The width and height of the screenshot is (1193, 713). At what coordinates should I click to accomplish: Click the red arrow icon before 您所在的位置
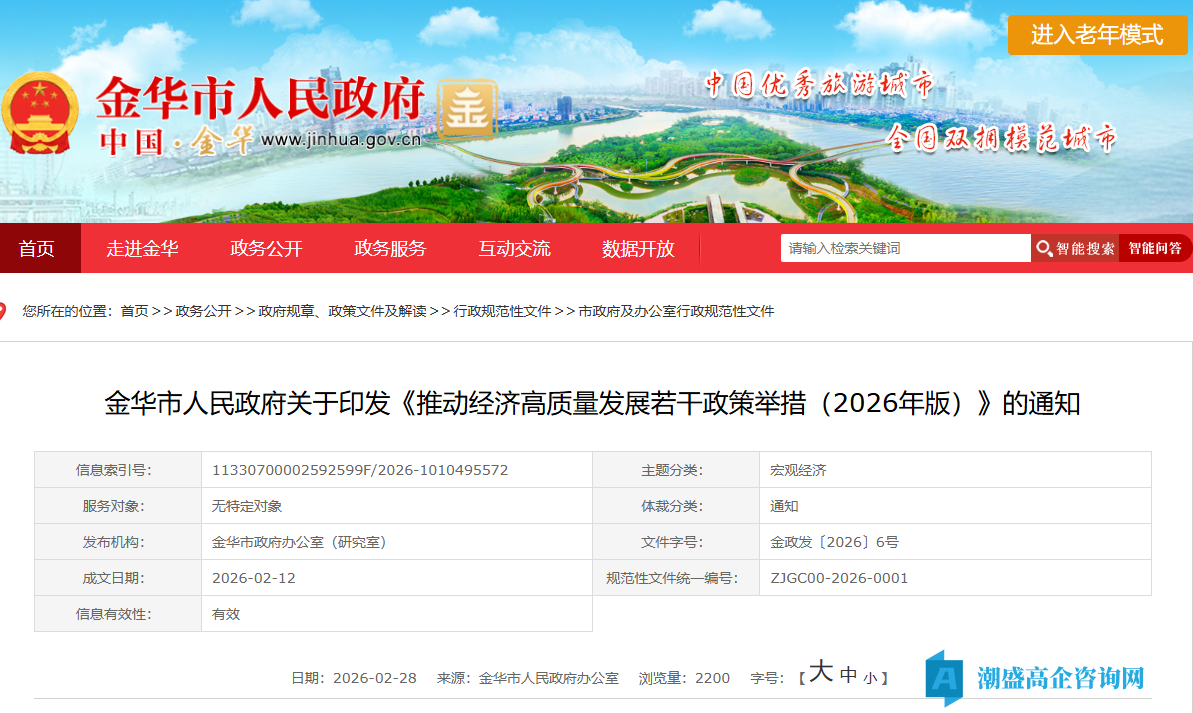tap(8, 310)
